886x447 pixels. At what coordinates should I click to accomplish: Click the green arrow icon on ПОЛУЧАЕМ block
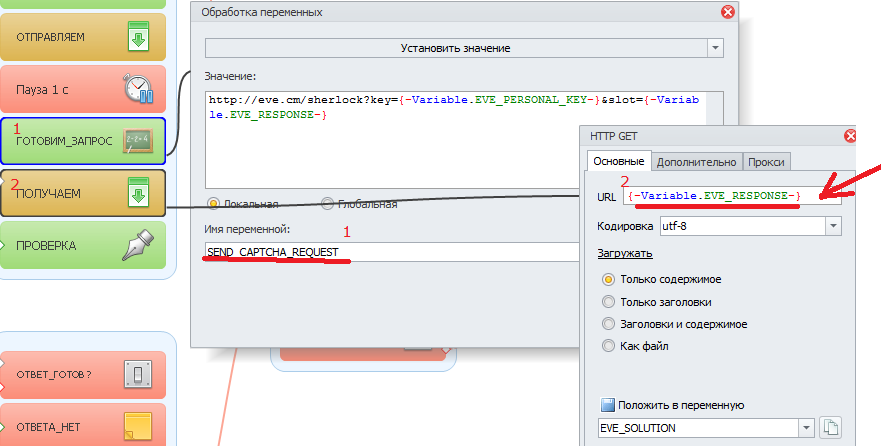(x=137, y=193)
